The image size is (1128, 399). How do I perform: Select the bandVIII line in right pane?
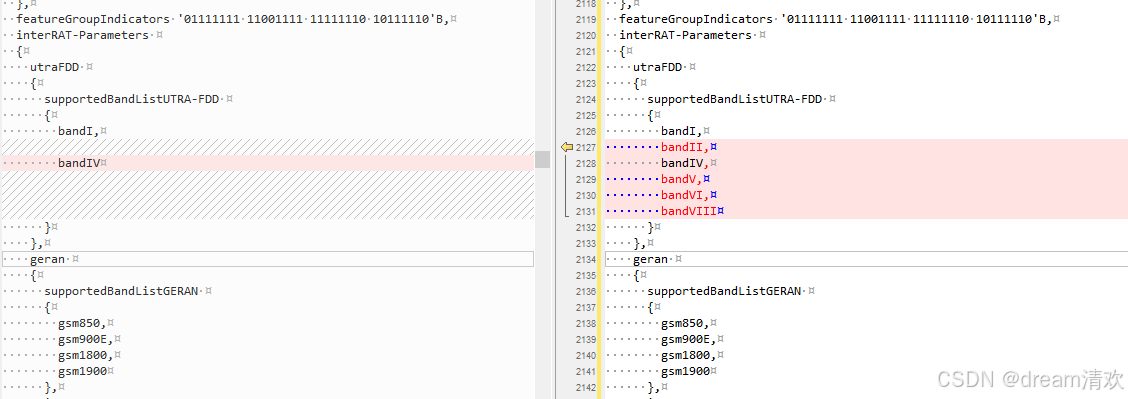click(867, 211)
